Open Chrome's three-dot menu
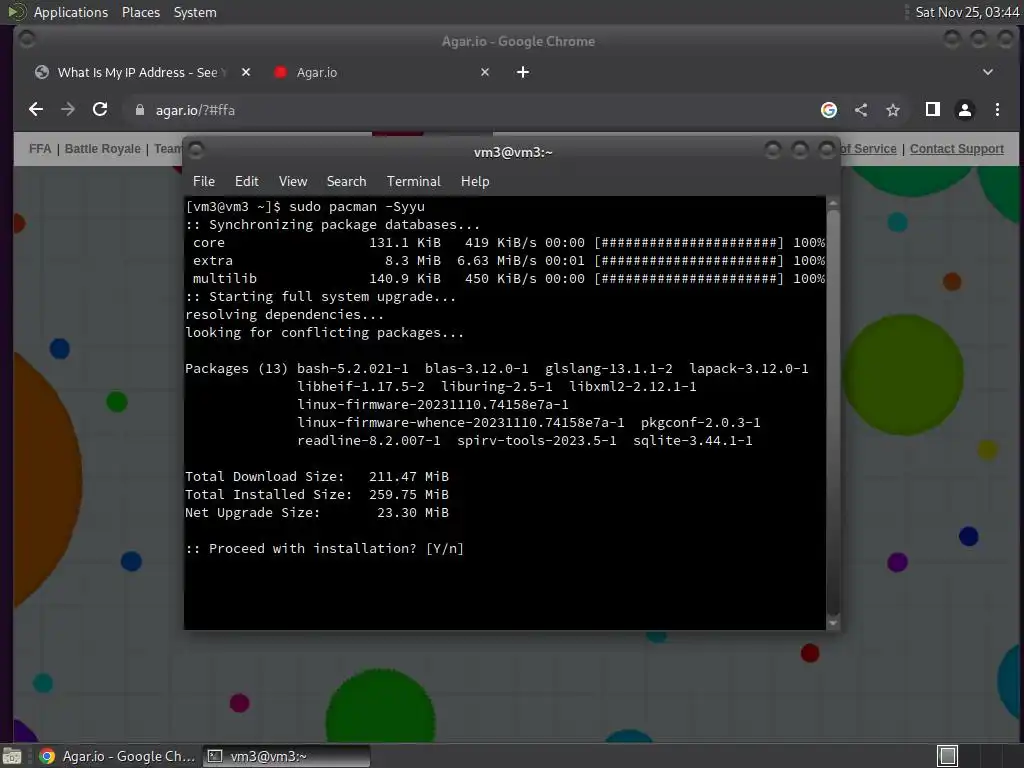Viewport: 1024px width, 768px height. point(997,110)
